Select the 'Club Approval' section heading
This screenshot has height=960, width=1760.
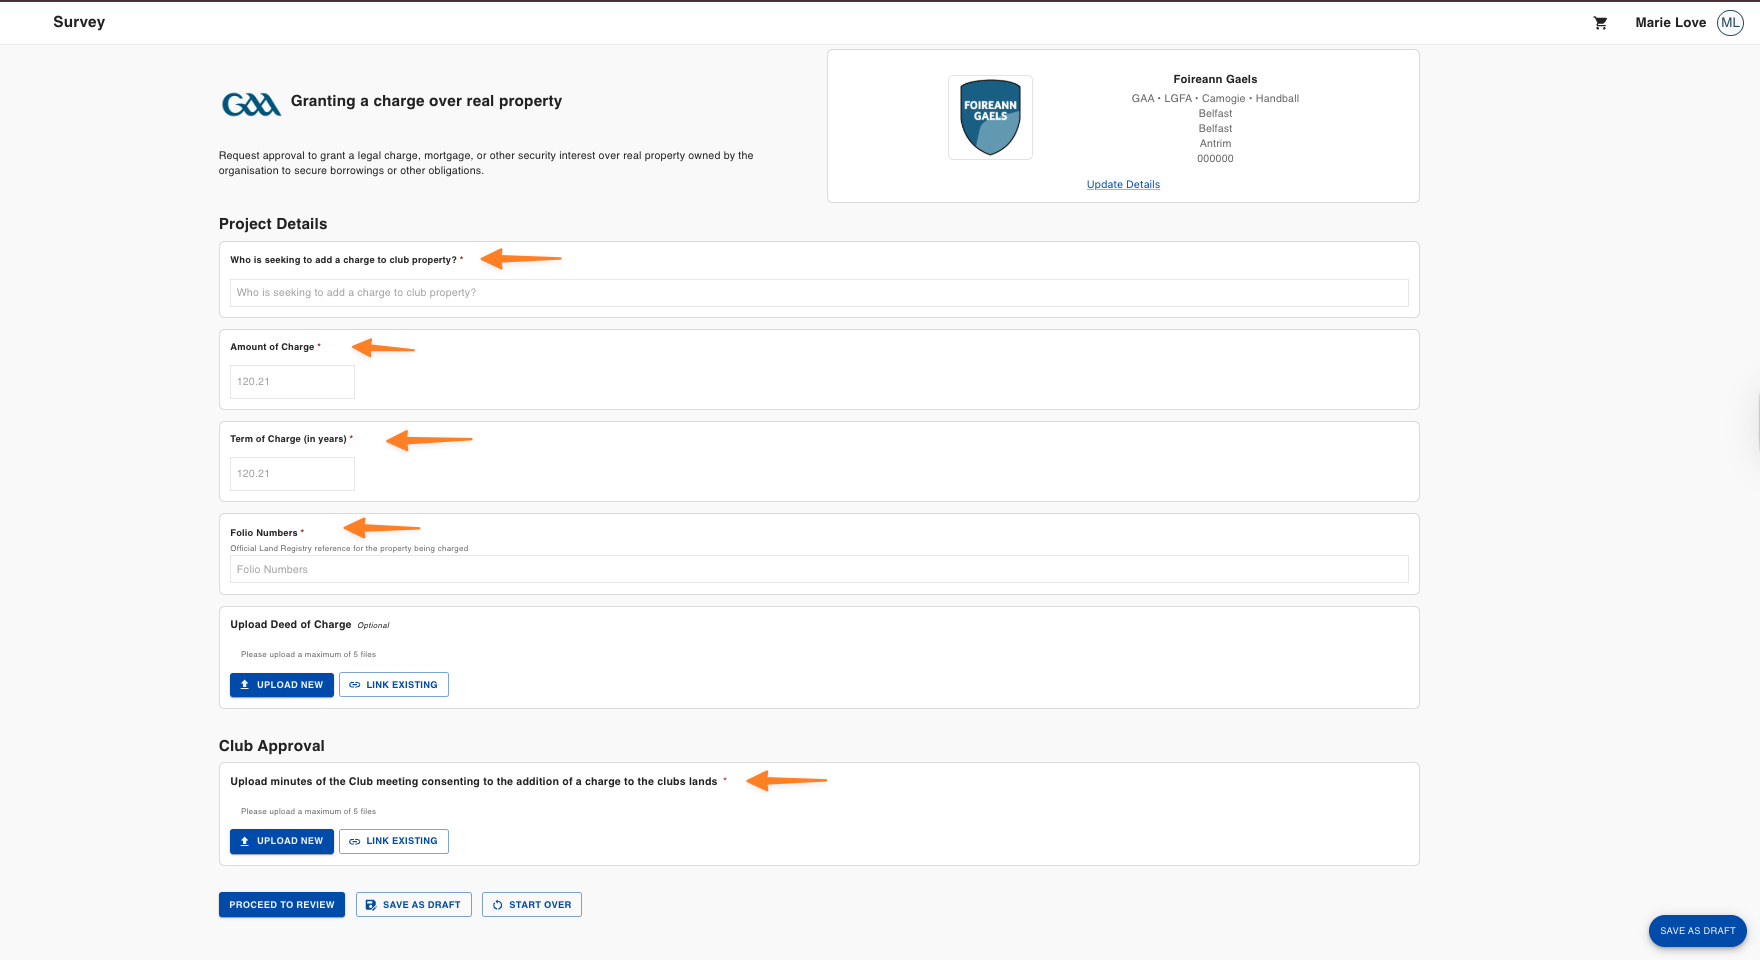pos(272,746)
